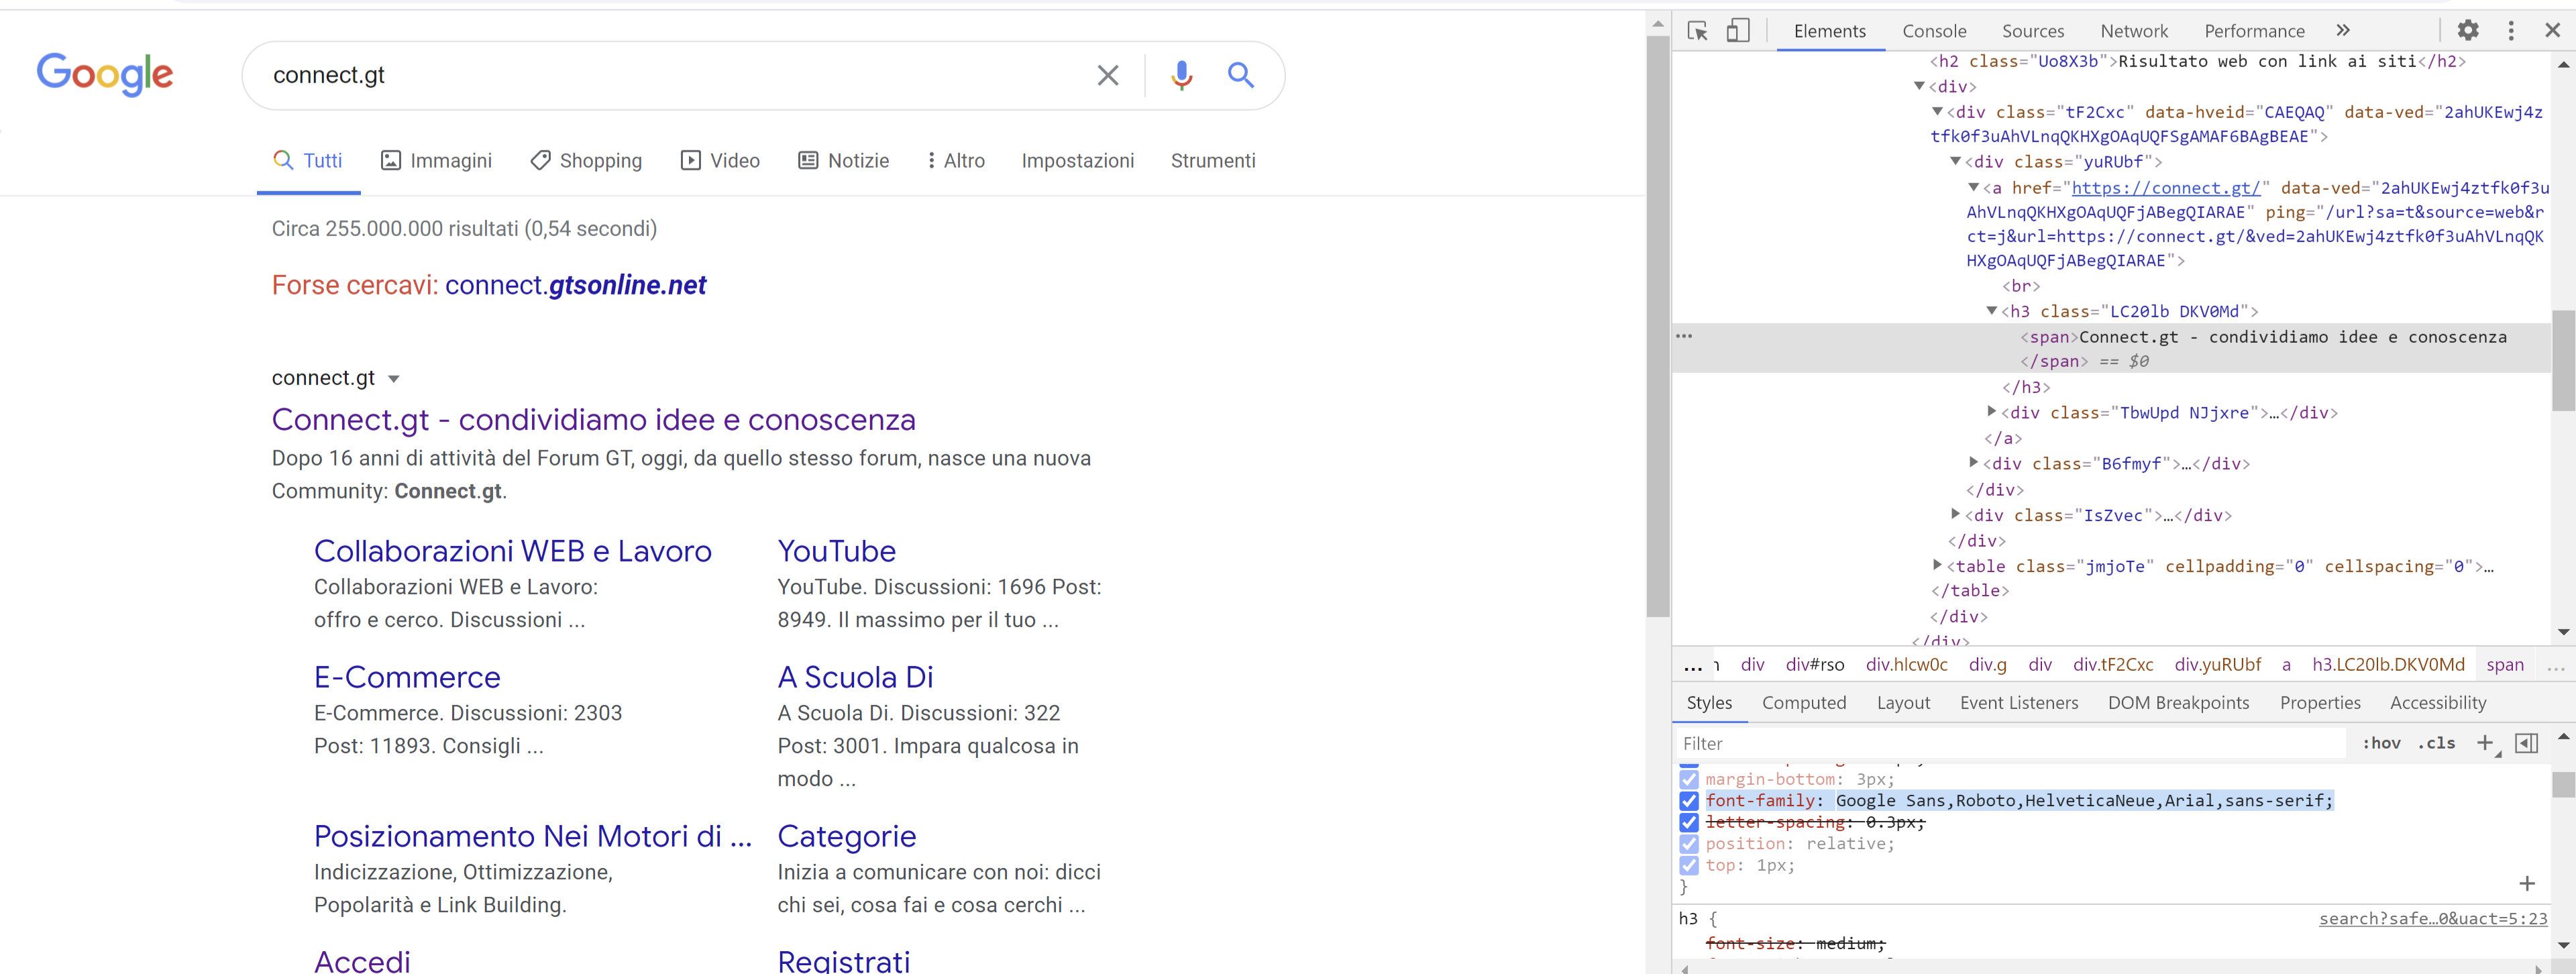The height and width of the screenshot is (974, 2576).
Task: Insert style rule plus below closing brace
Action: 2527,884
